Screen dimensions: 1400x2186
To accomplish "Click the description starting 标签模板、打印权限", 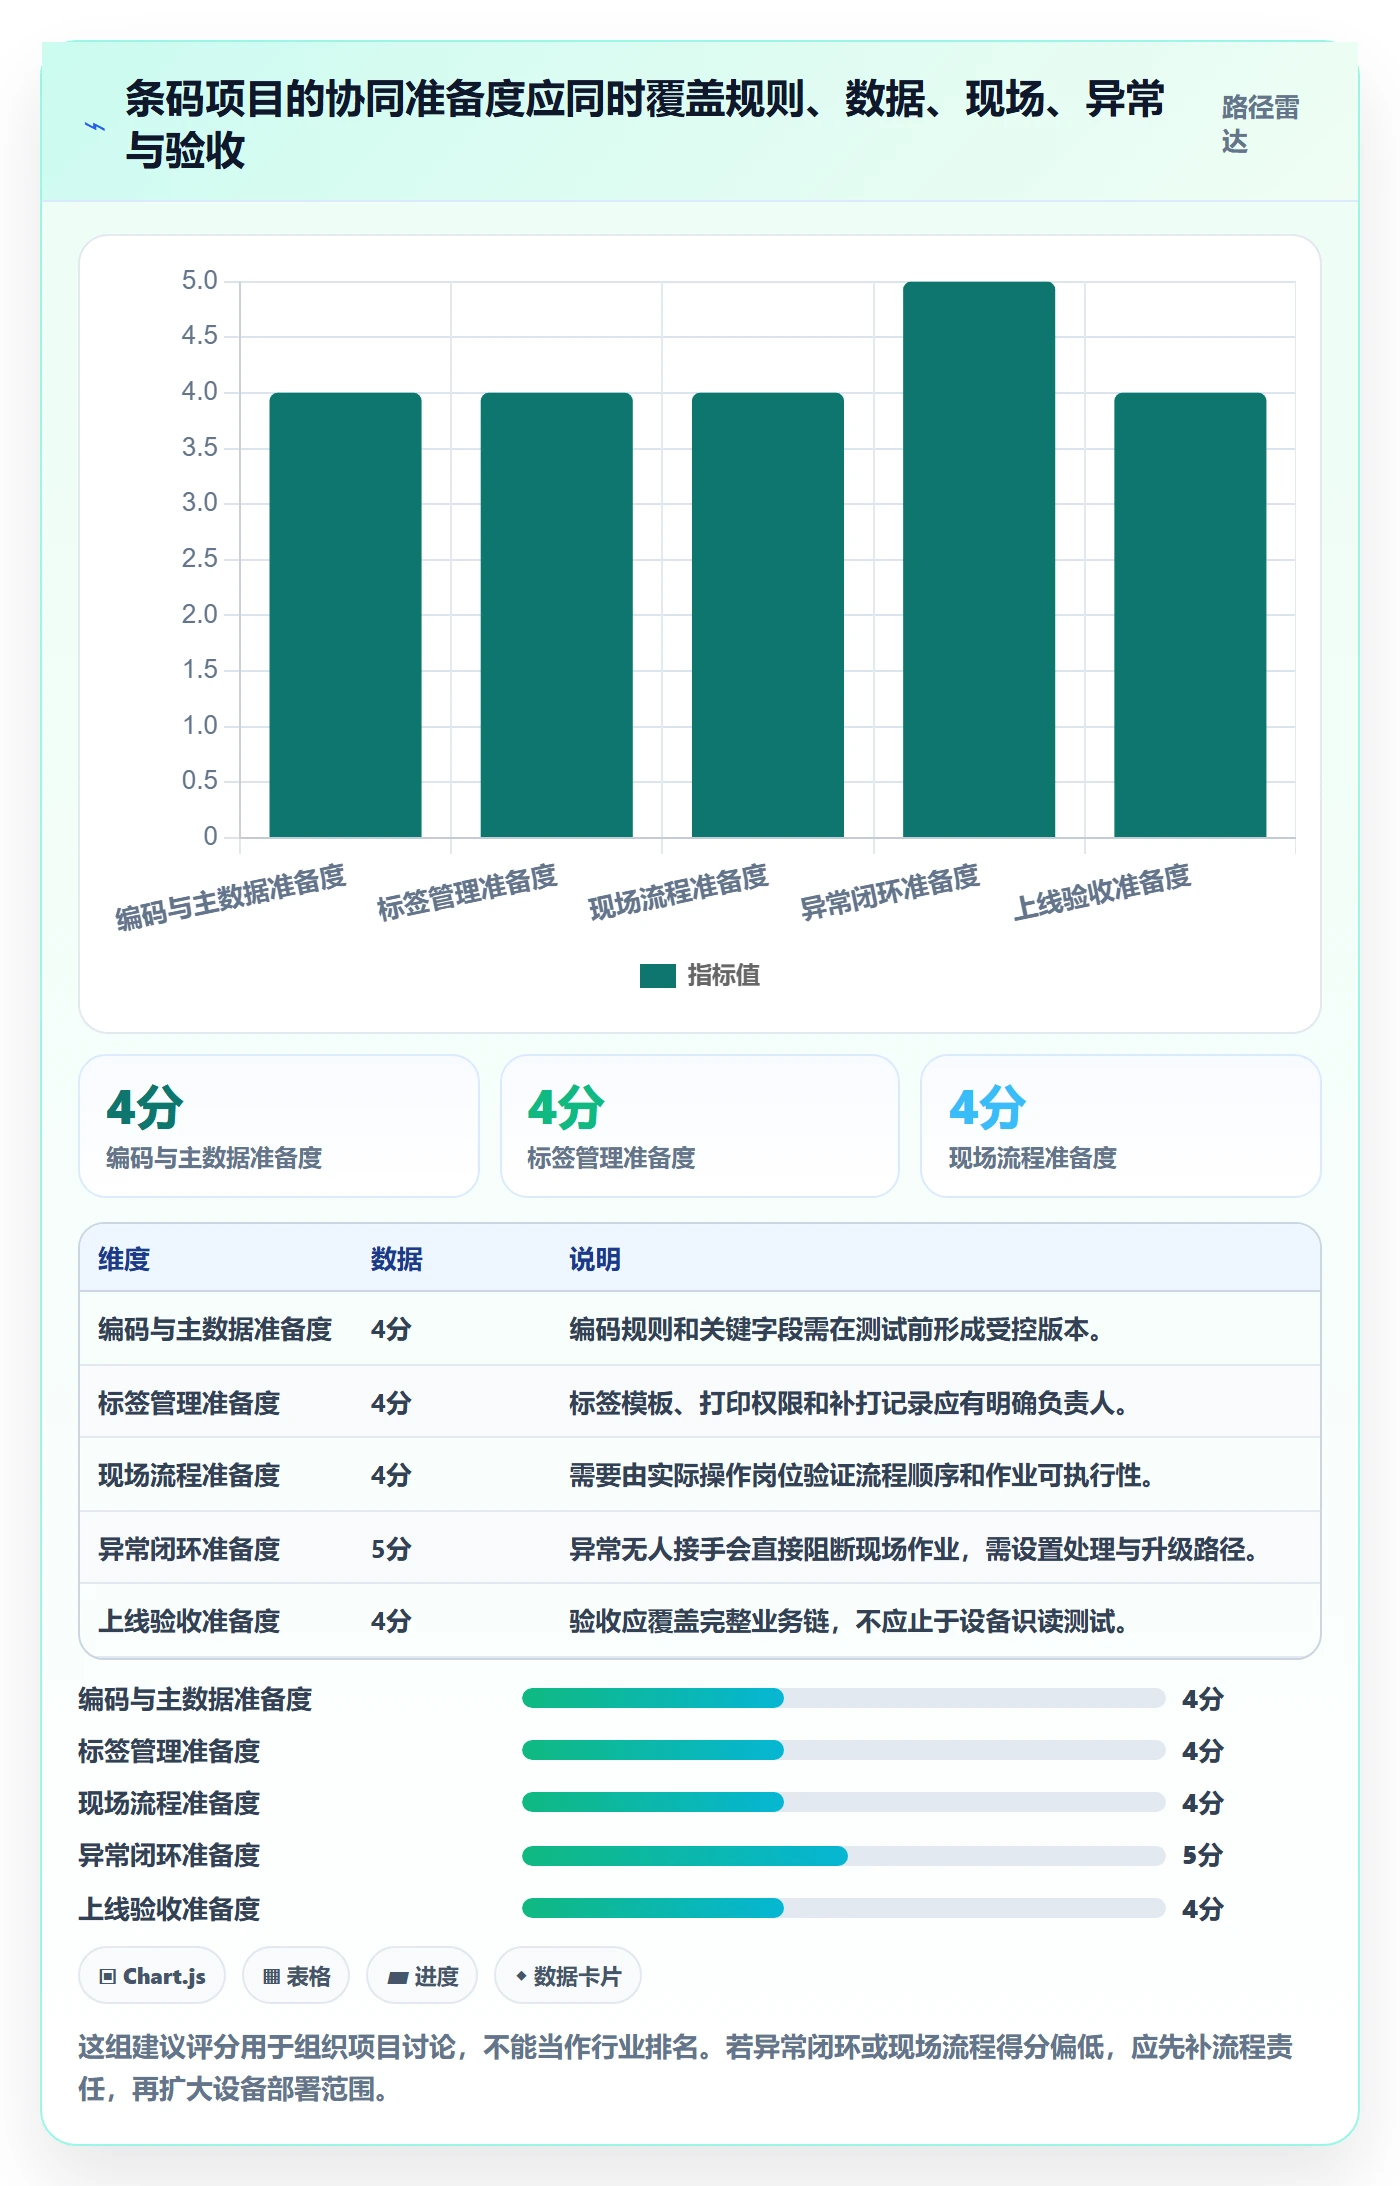I will pos(850,1403).
